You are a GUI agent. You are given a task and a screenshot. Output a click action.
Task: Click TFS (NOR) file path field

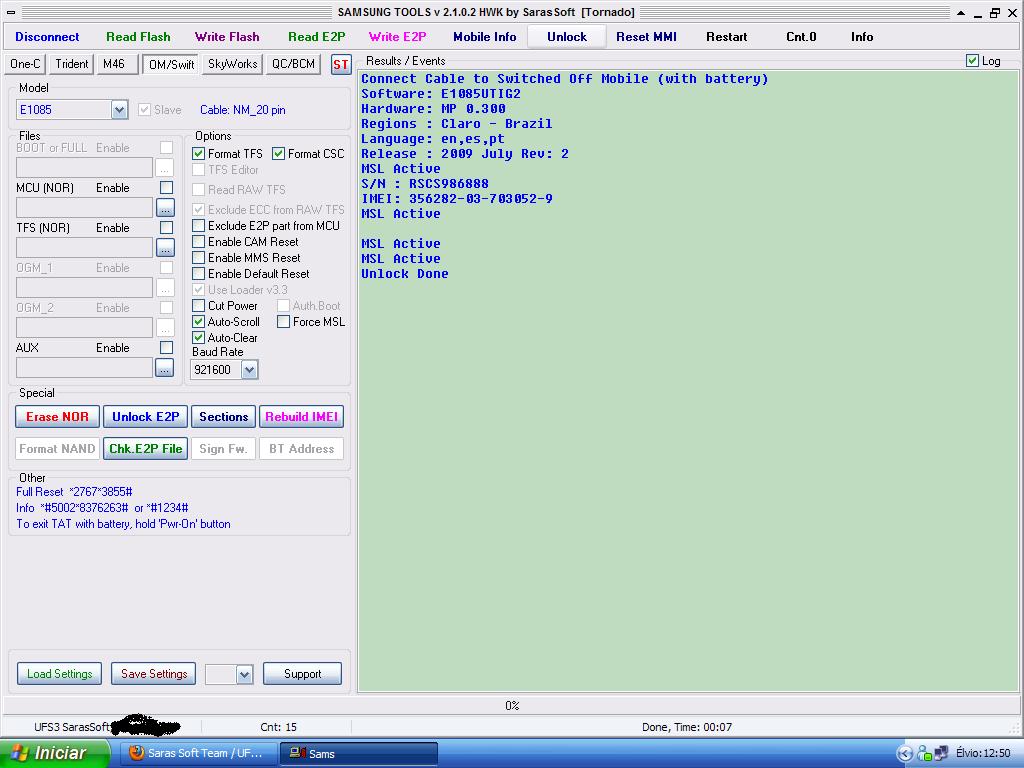[84, 248]
